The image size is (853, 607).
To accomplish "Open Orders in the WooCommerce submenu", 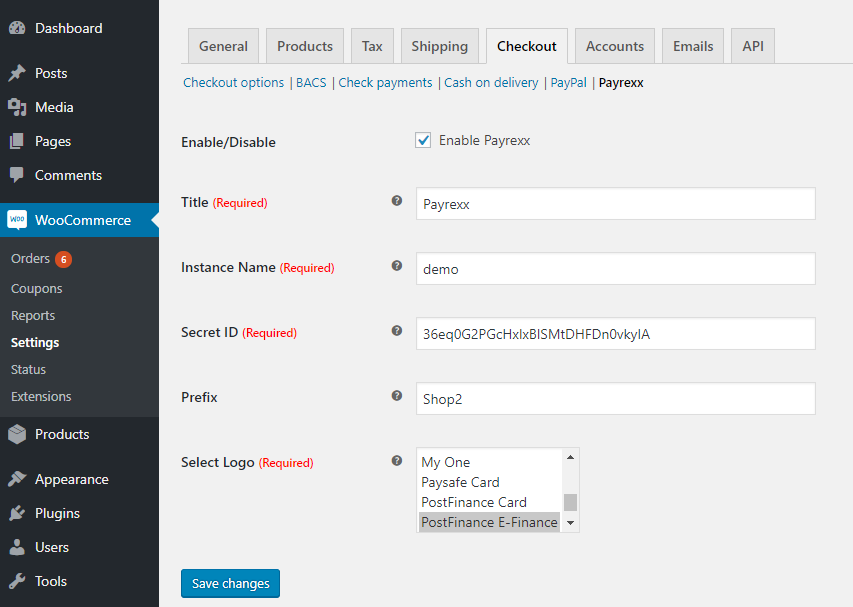I will pyautogui.click(x=30, y=259).
